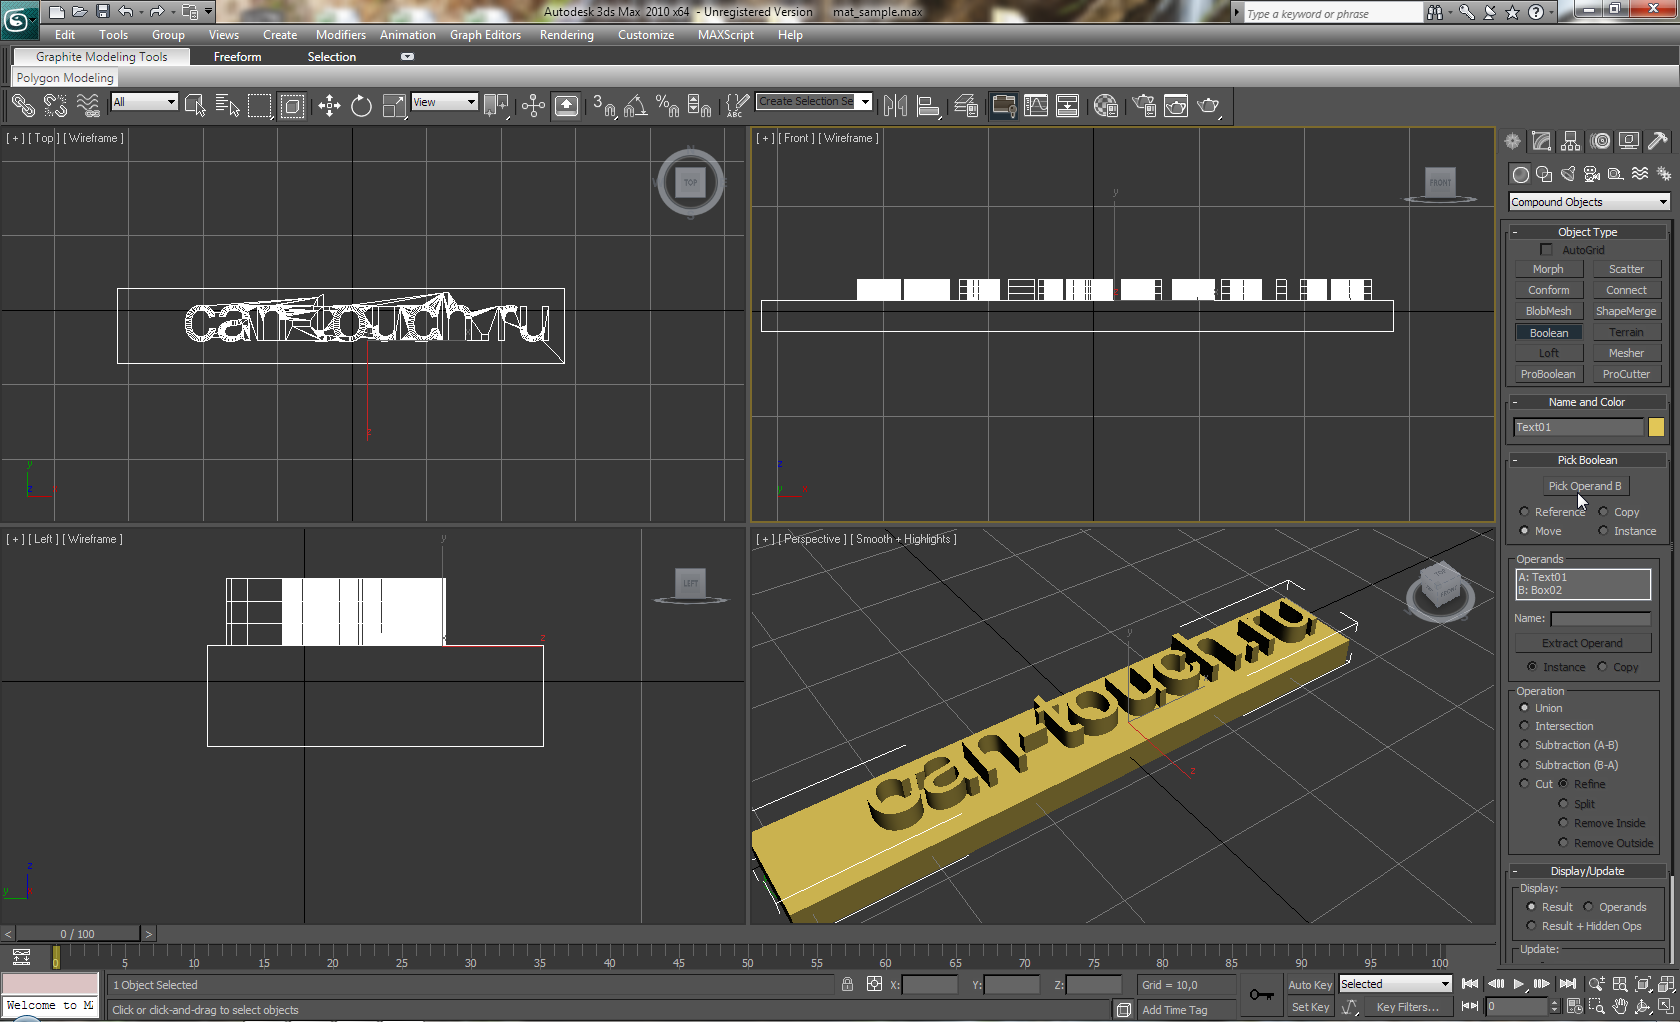Choose the Rectangular Selection Region tool
This screenshot has width=1680, height=1022.
coord(260,105)
